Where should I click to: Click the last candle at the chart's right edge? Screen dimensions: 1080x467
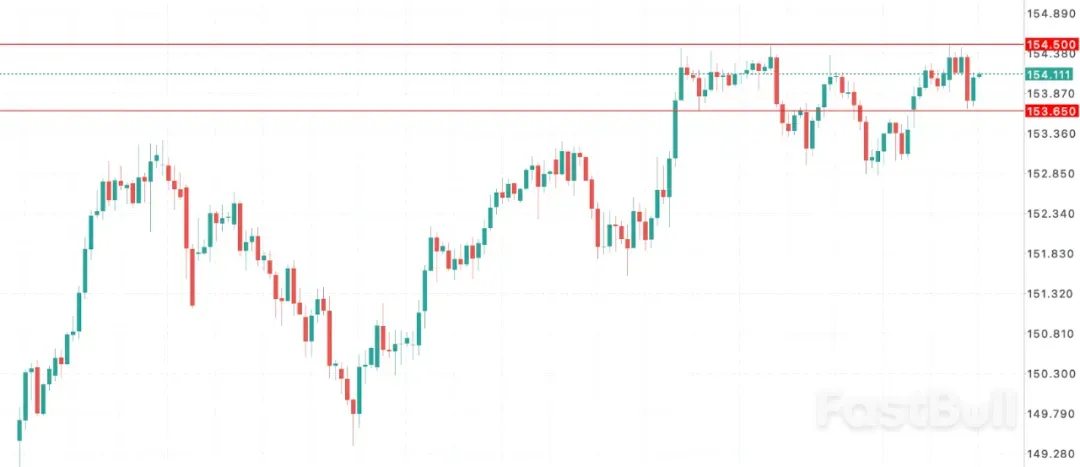click(979, 75)
